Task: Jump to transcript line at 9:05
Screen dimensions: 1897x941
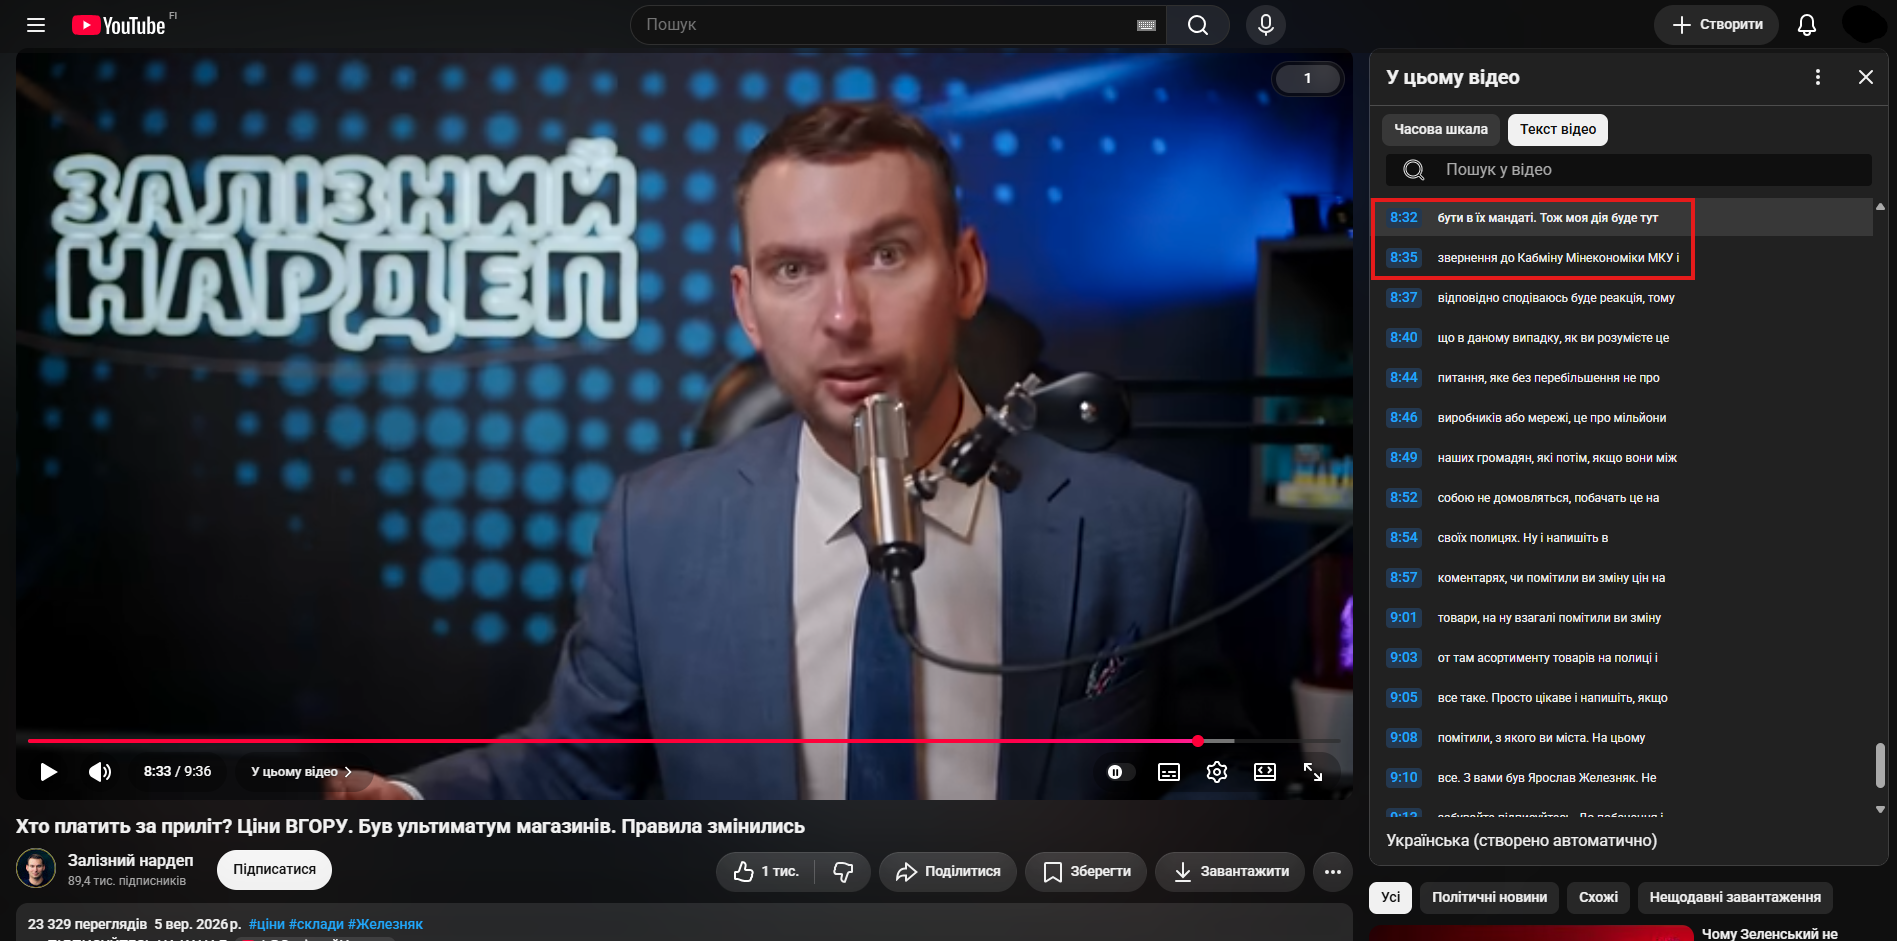Action: pyautogui.click(x=1624, y=697)
